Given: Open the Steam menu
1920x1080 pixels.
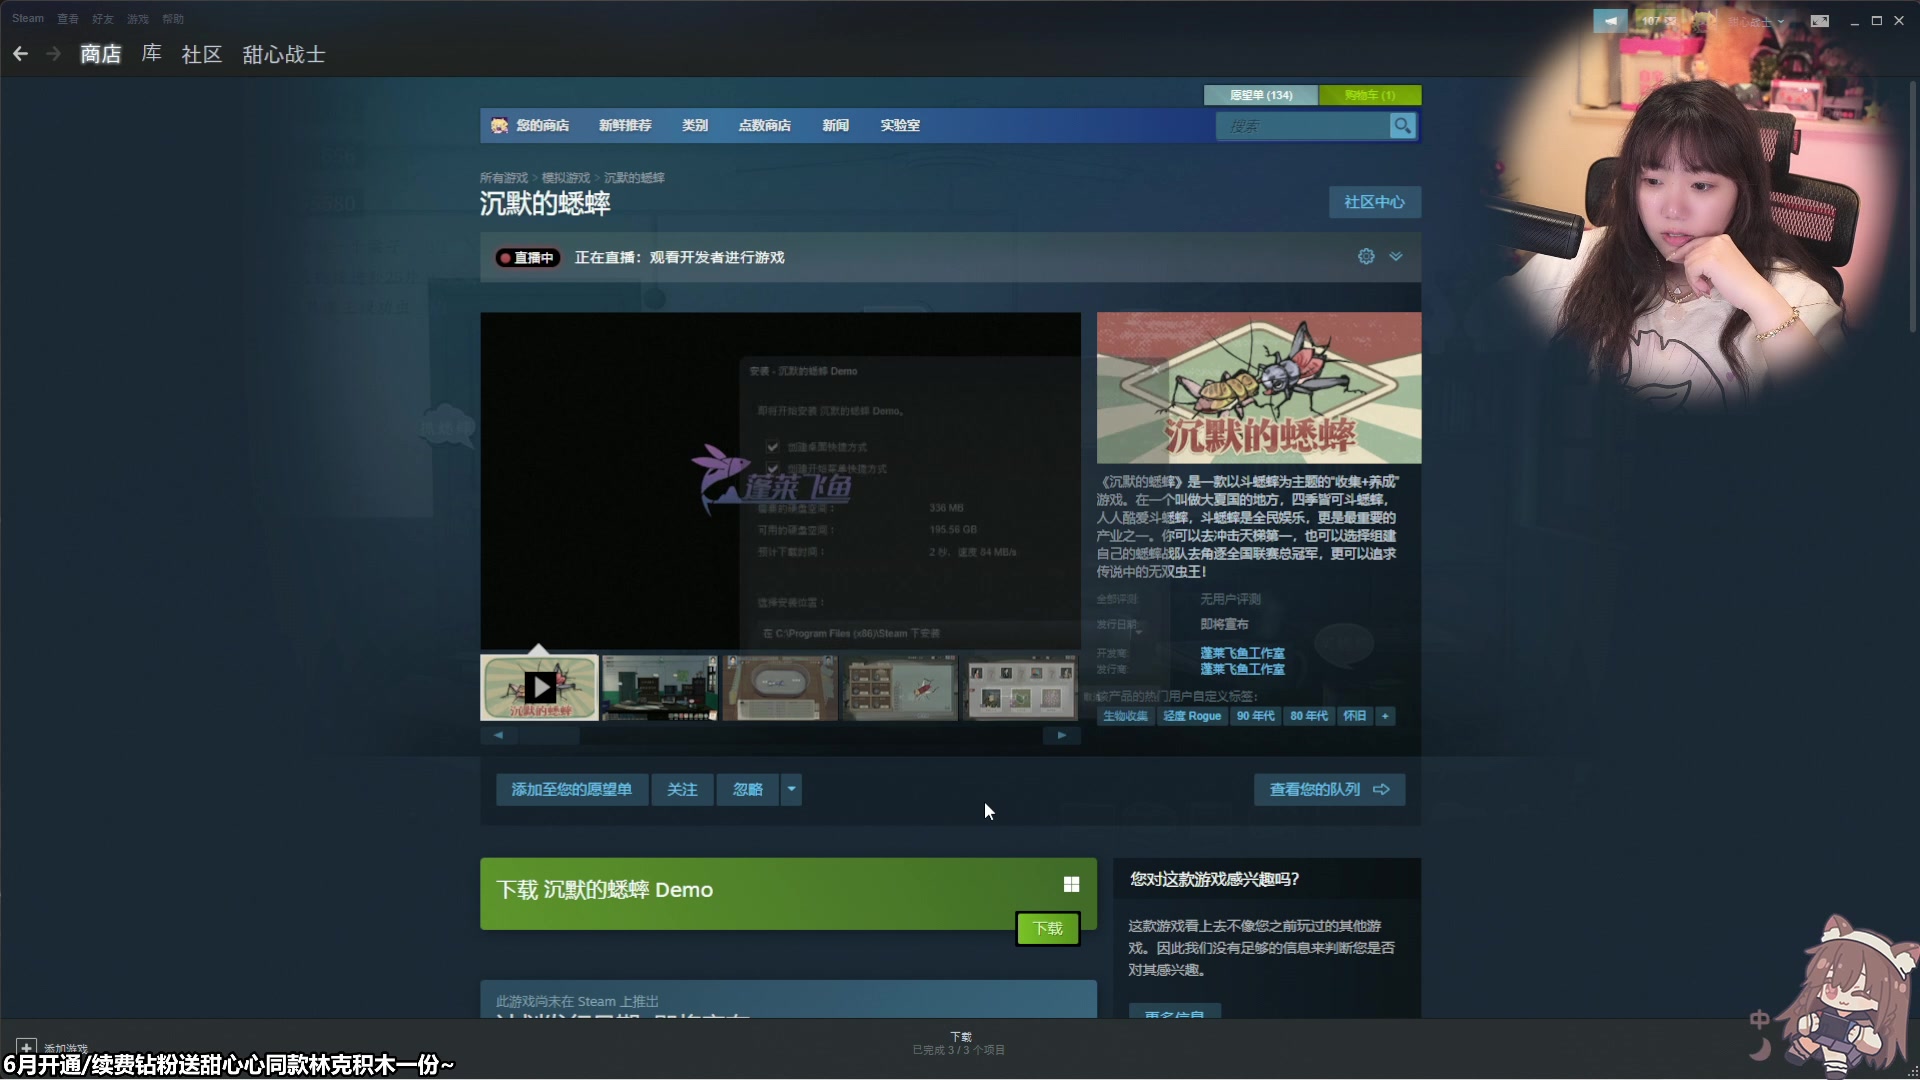Looking at the screenshot, I should coord(28,19).
